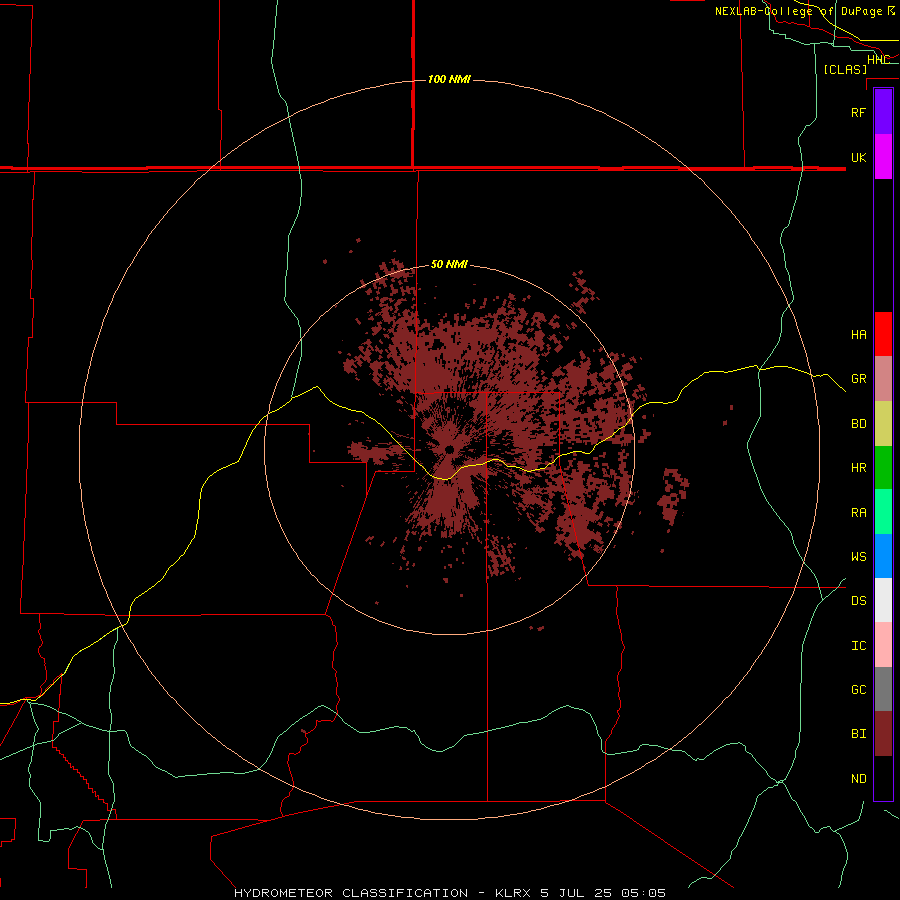Click the magenta UK legend color swatch
Screen dimensions: 900x900
(883, 157)
